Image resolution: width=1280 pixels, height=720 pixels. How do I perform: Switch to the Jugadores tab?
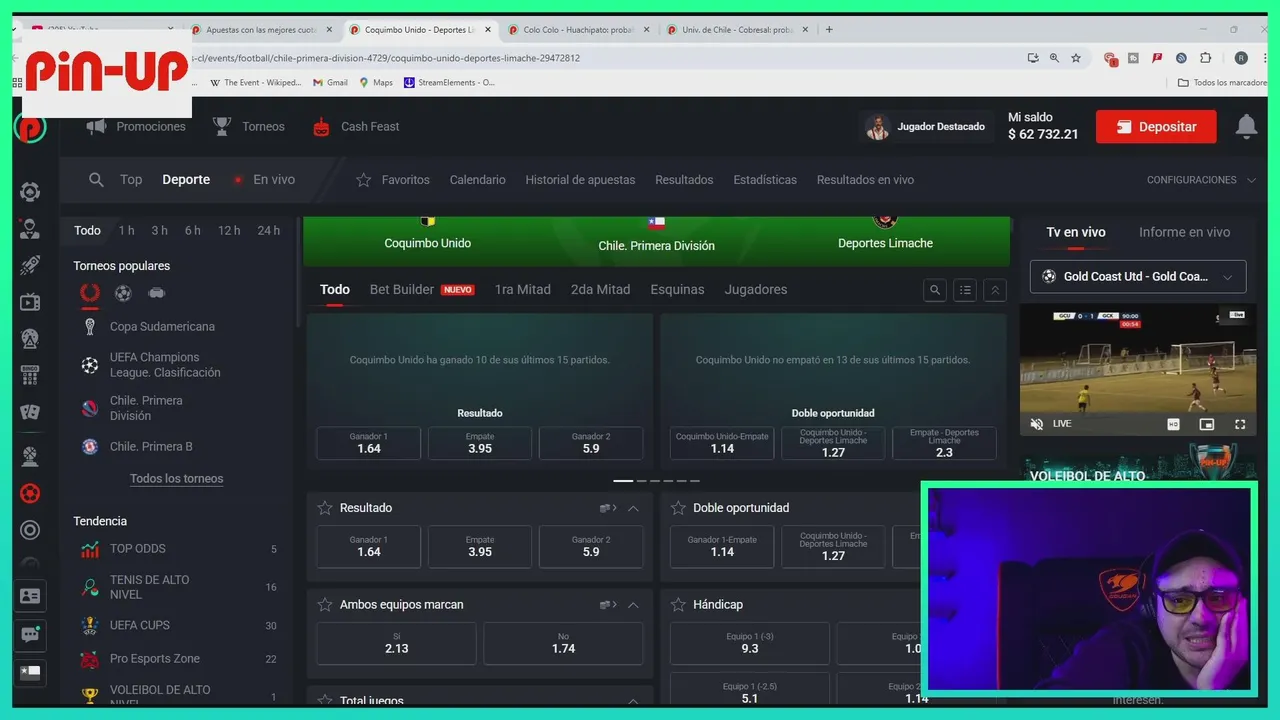tap(755, 290)
